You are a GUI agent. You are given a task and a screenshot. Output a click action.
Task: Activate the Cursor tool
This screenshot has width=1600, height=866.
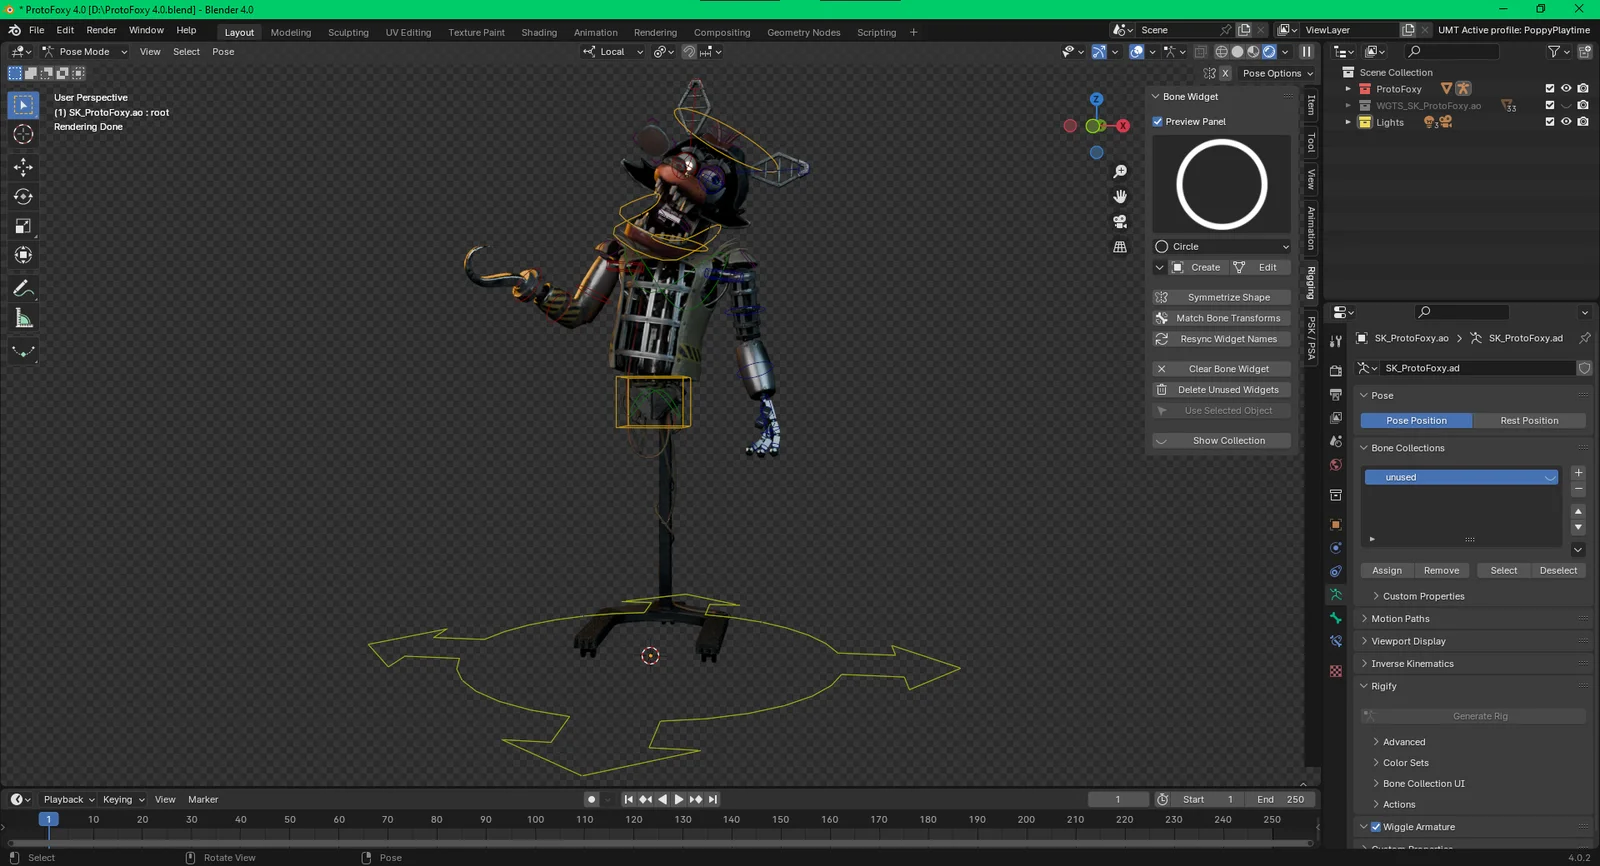pyautogui.click(x=23, y=134)
